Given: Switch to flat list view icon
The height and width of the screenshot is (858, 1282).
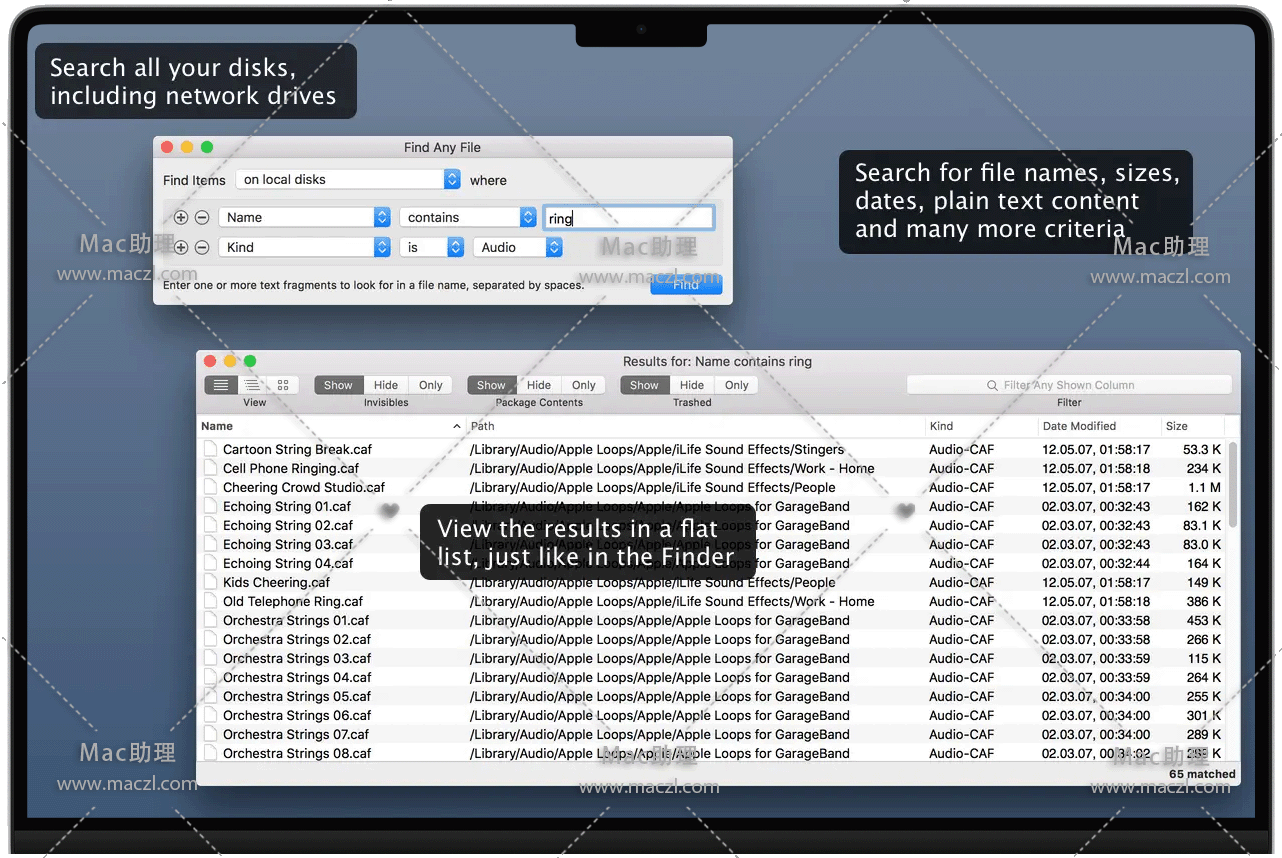Looking at the screenshot, I should 221,385.
